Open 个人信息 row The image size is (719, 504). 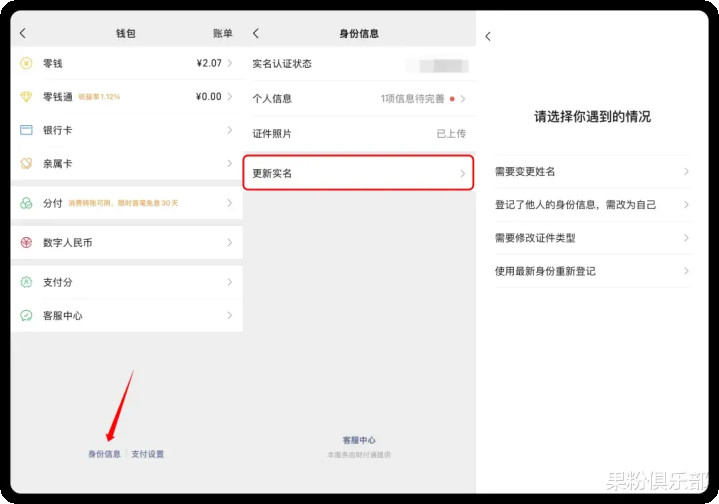[x=360, y=99]
